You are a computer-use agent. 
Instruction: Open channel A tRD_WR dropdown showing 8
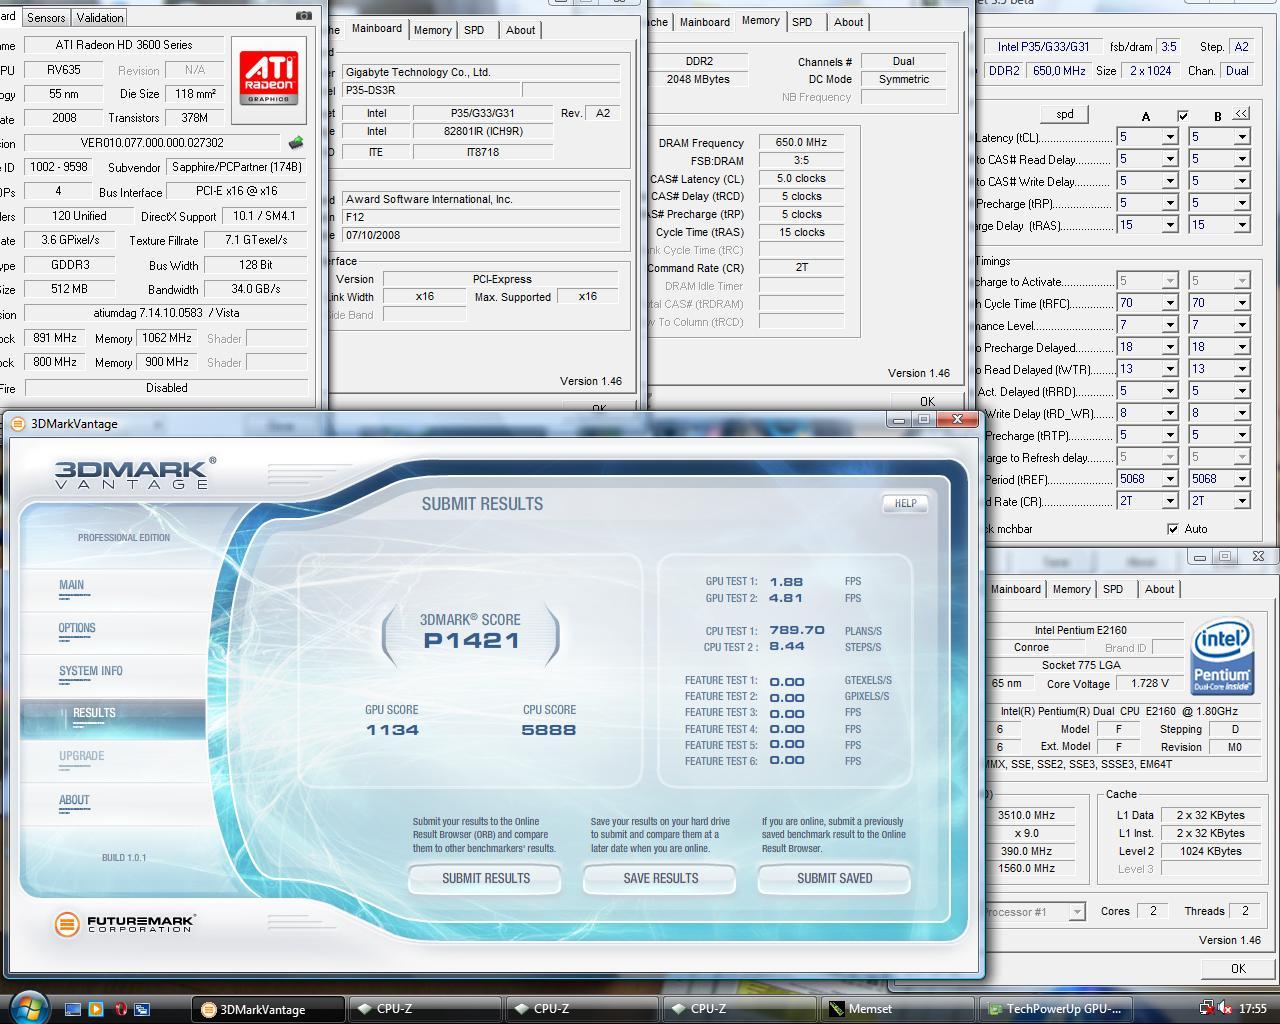tap(1168, 413)
